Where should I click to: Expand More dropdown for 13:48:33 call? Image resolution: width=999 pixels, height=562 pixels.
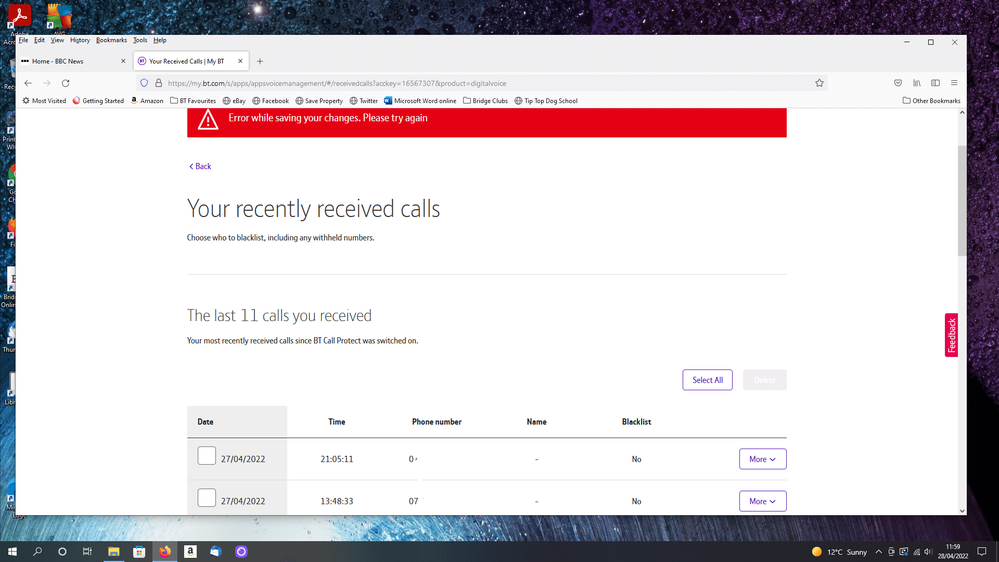(x=762, y=501)
